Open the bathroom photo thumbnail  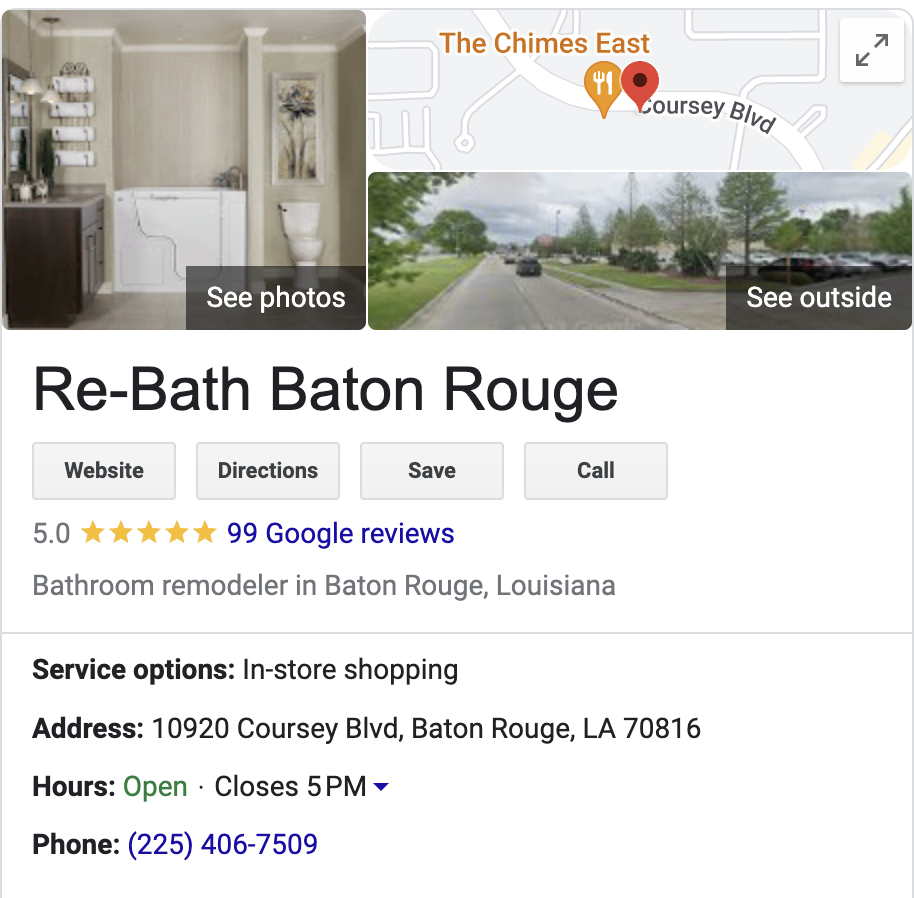point(184,170)
